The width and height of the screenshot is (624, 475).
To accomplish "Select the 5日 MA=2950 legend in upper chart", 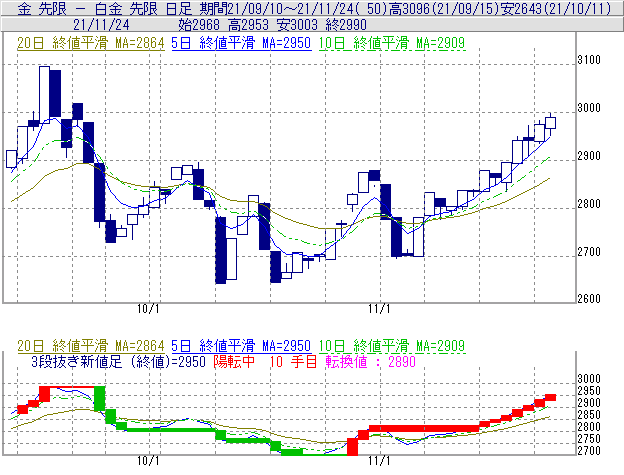I will pyautogui.click(x=241, y=43).
